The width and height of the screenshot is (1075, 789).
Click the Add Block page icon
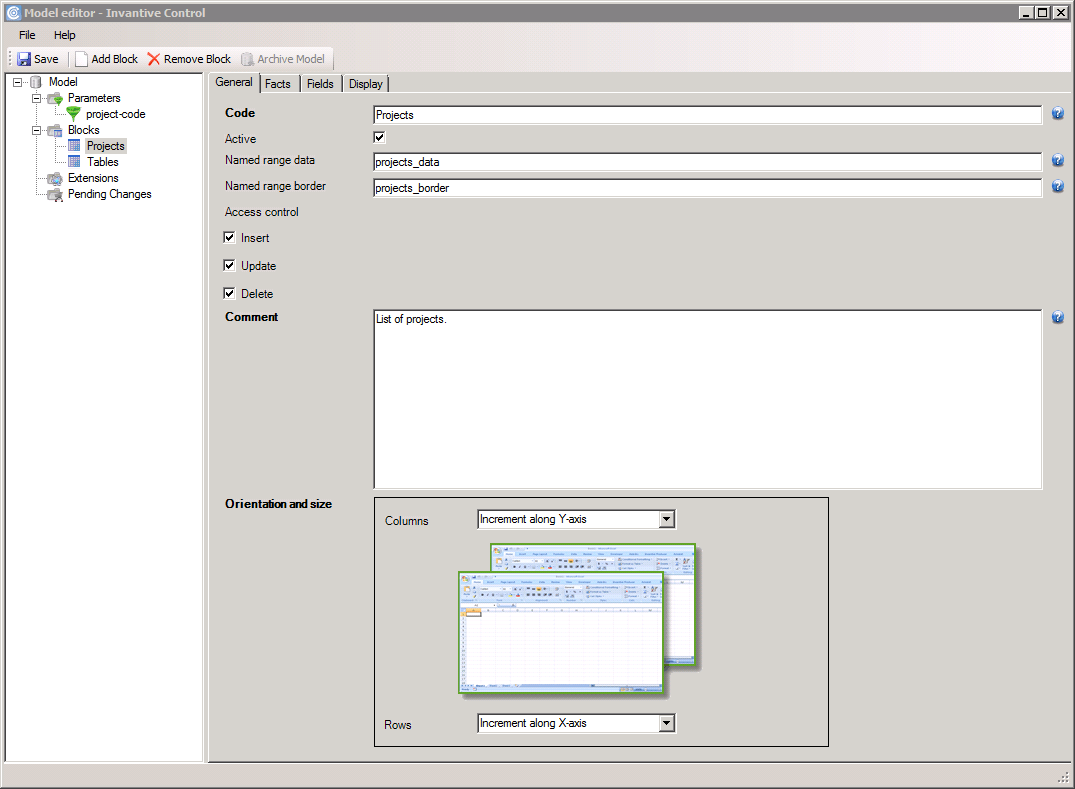point(82,59)
